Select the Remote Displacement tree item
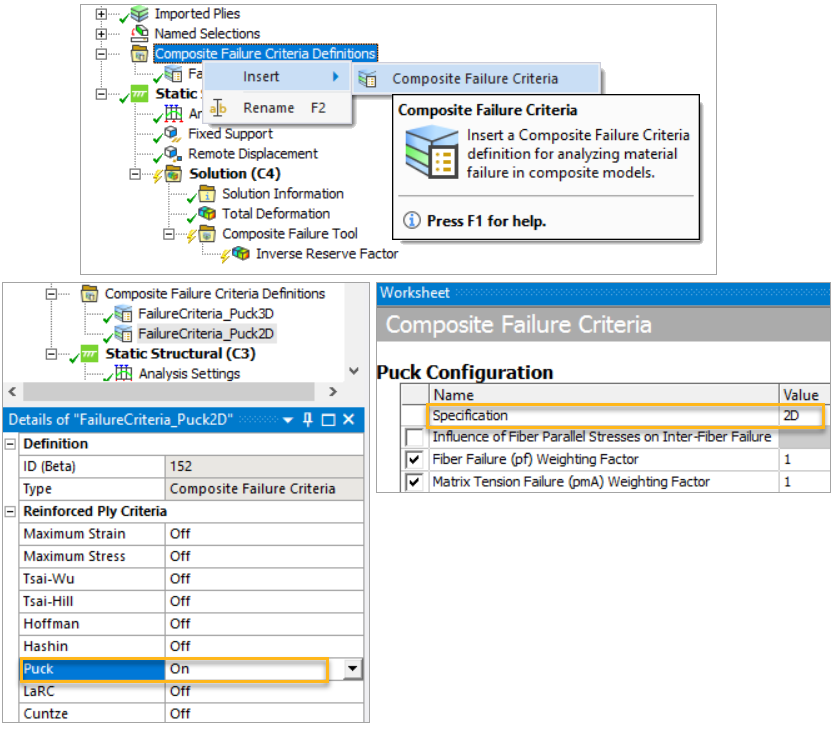The width and height of the screenshot is (836, 730). [x=253, y=154]
